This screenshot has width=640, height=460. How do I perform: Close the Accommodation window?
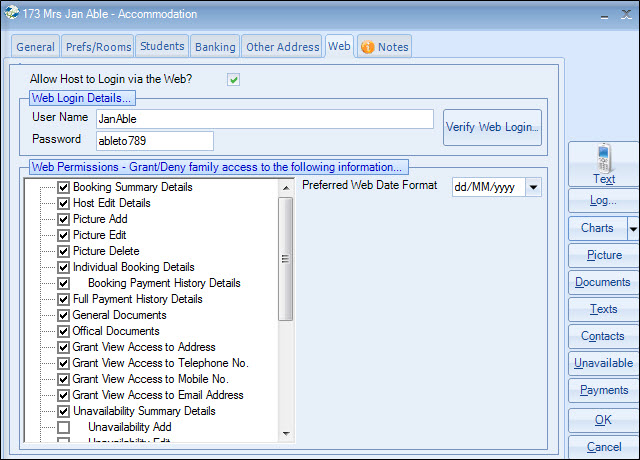pyautogui.click(x=626, y=14)
